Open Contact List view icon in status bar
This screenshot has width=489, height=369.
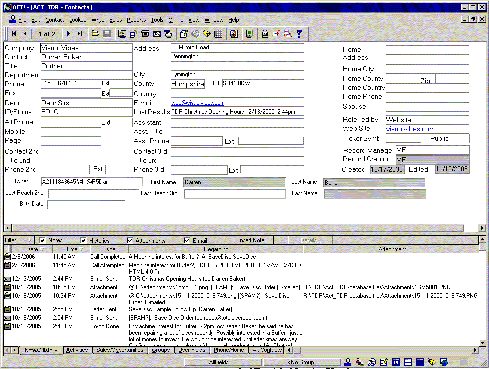pos(360,362)
